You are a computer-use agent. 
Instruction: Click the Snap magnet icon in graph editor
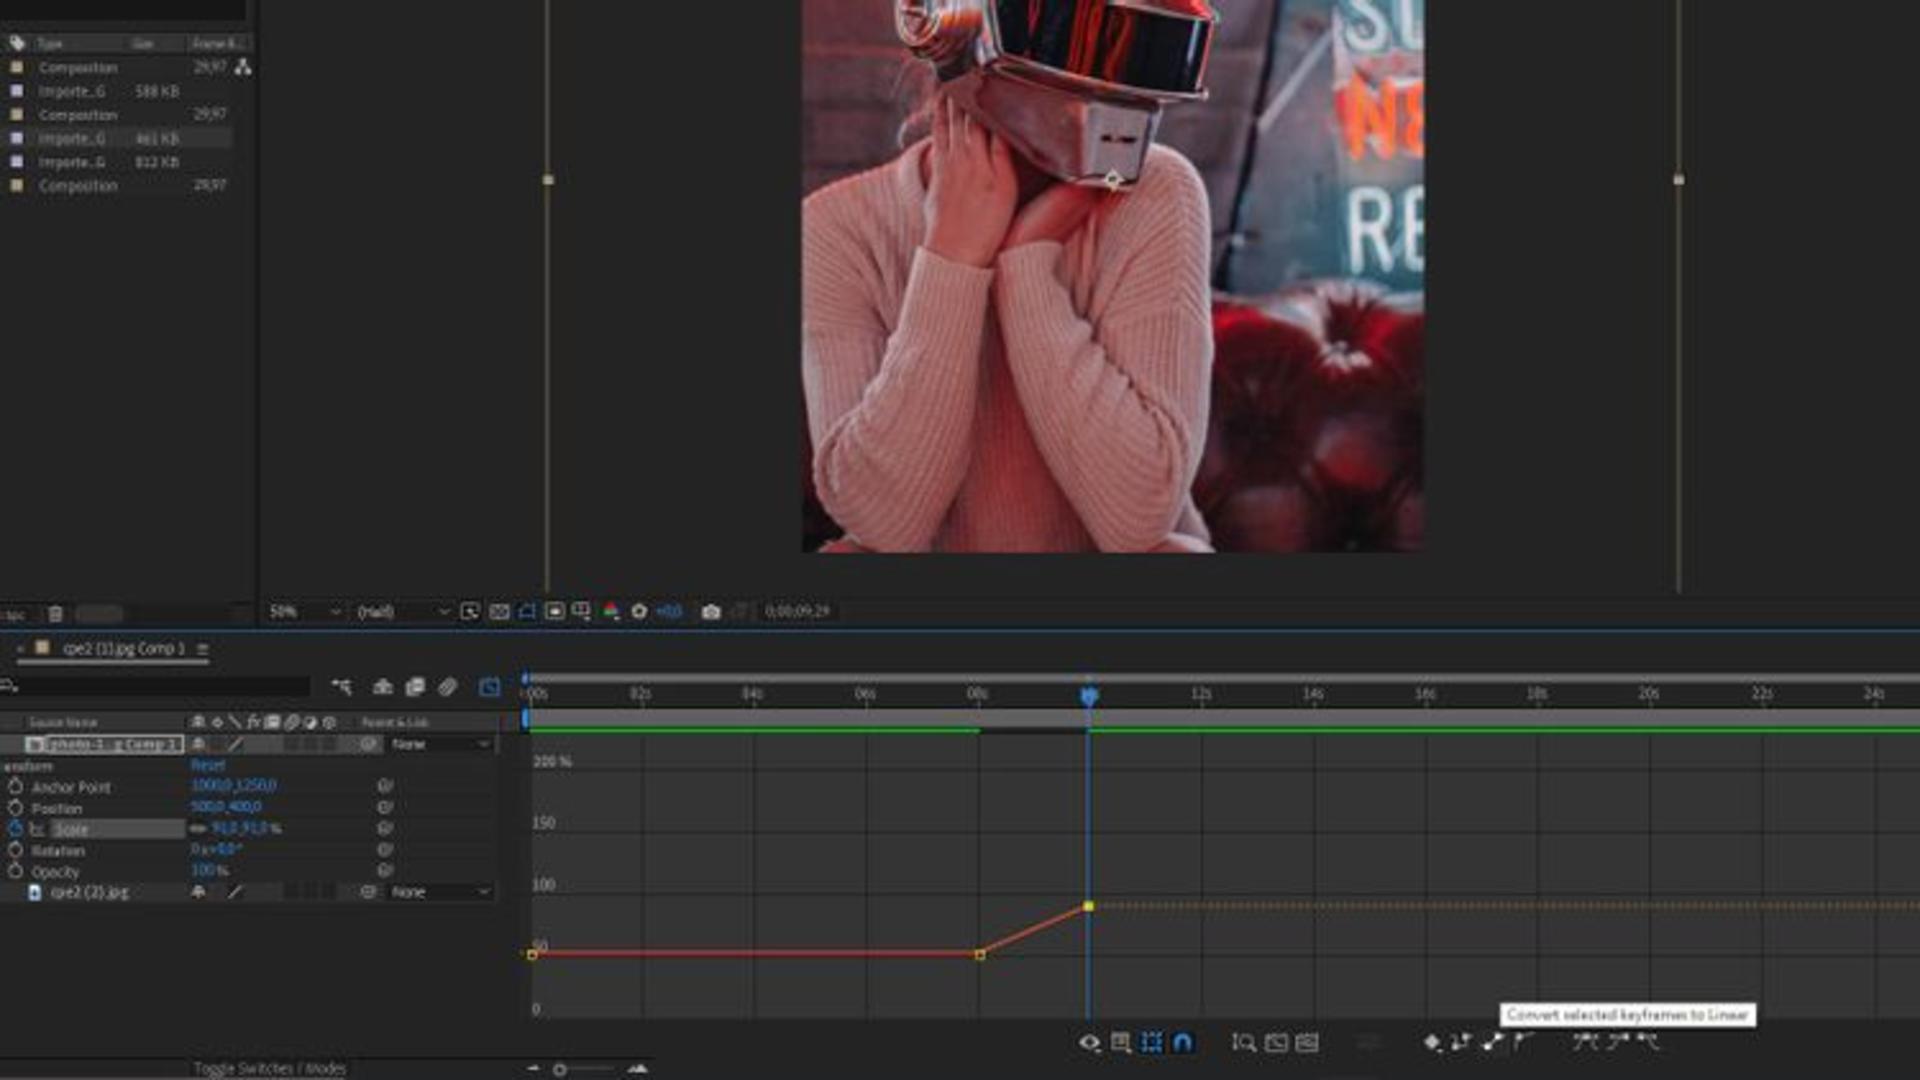[1183, 1042]
